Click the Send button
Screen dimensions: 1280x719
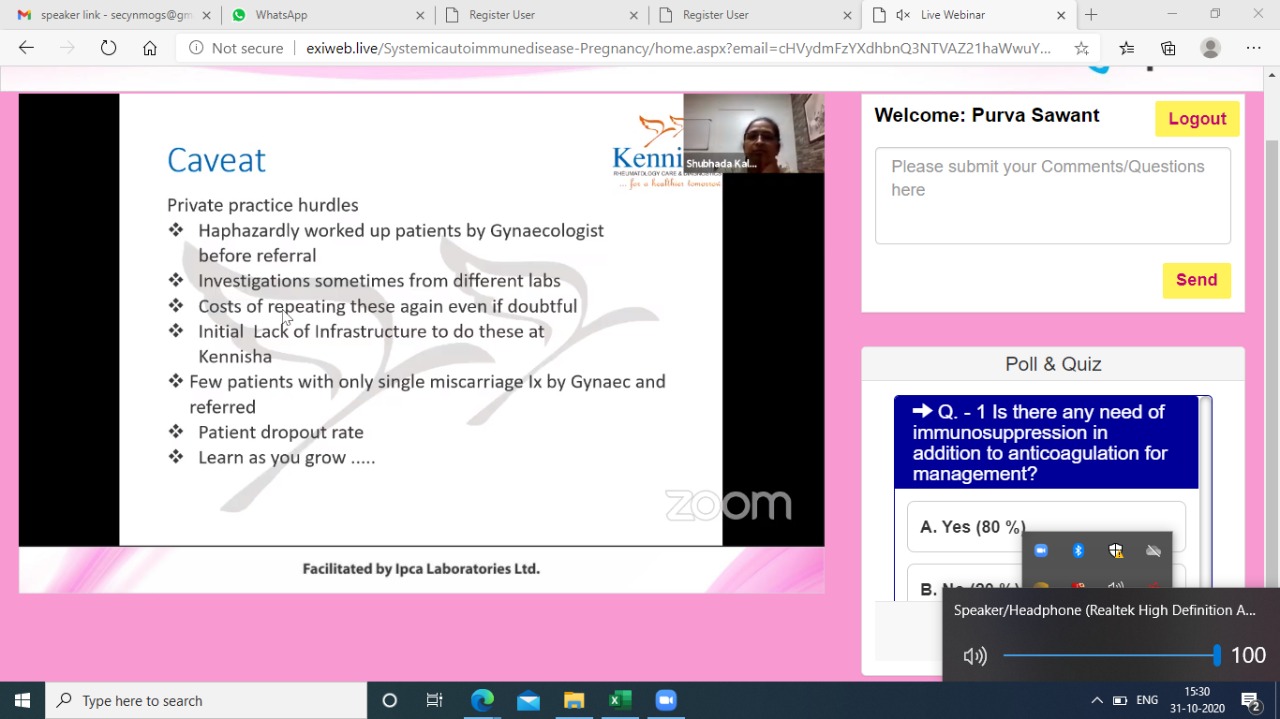(x=1196, y=280)
